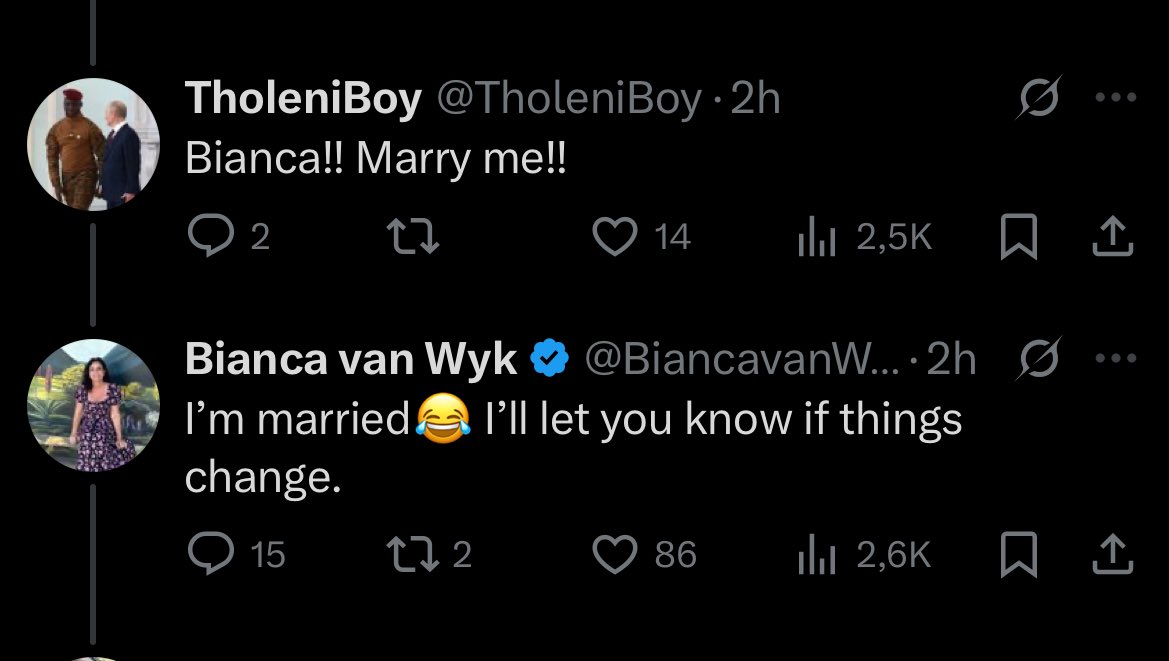Screen dimensions: 1169x661
Task: Share TholeniBoy's tweet
Action: pos(1113,236)
